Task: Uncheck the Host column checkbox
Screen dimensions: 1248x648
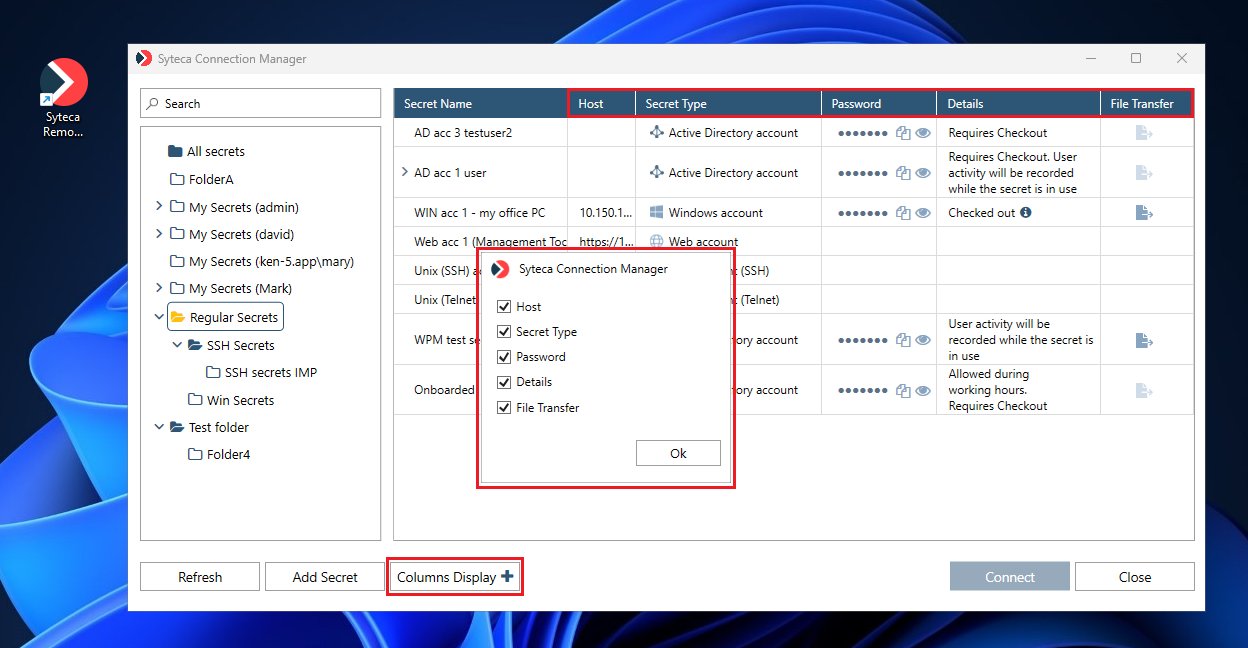Action: pyautogui.click(x=504, y=307)
